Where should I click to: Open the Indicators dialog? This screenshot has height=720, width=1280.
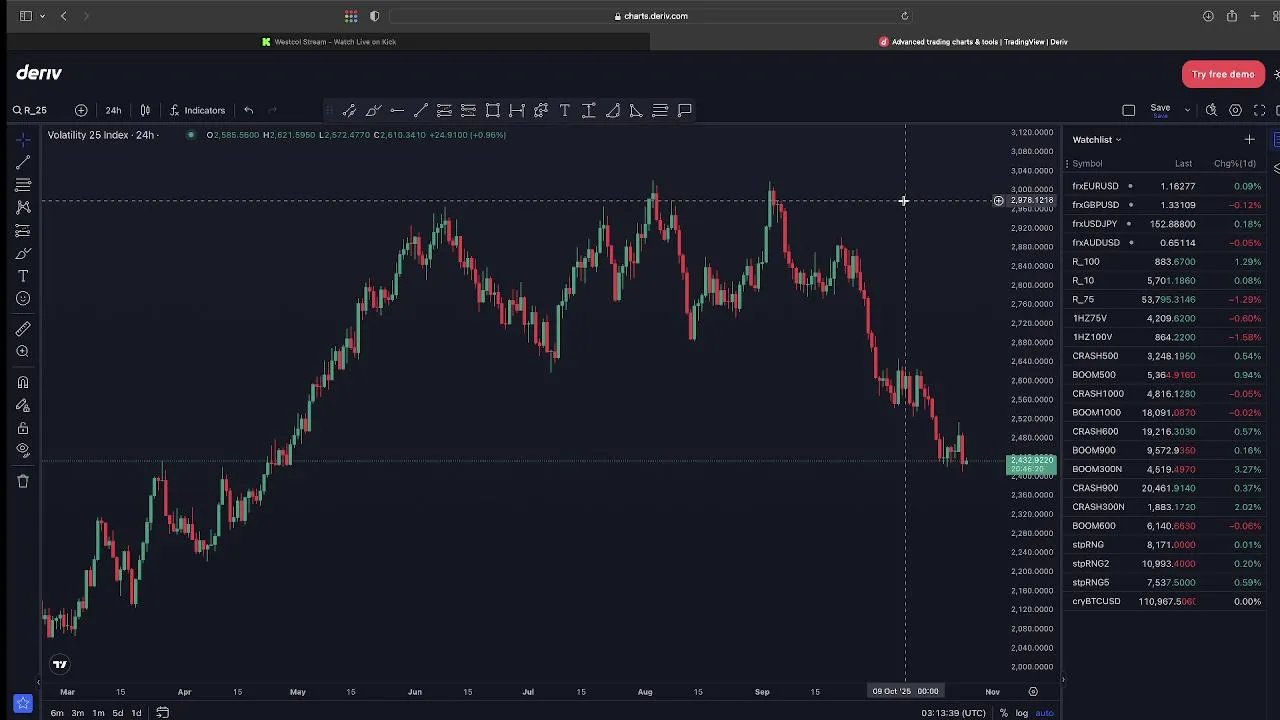click(197, 110)
